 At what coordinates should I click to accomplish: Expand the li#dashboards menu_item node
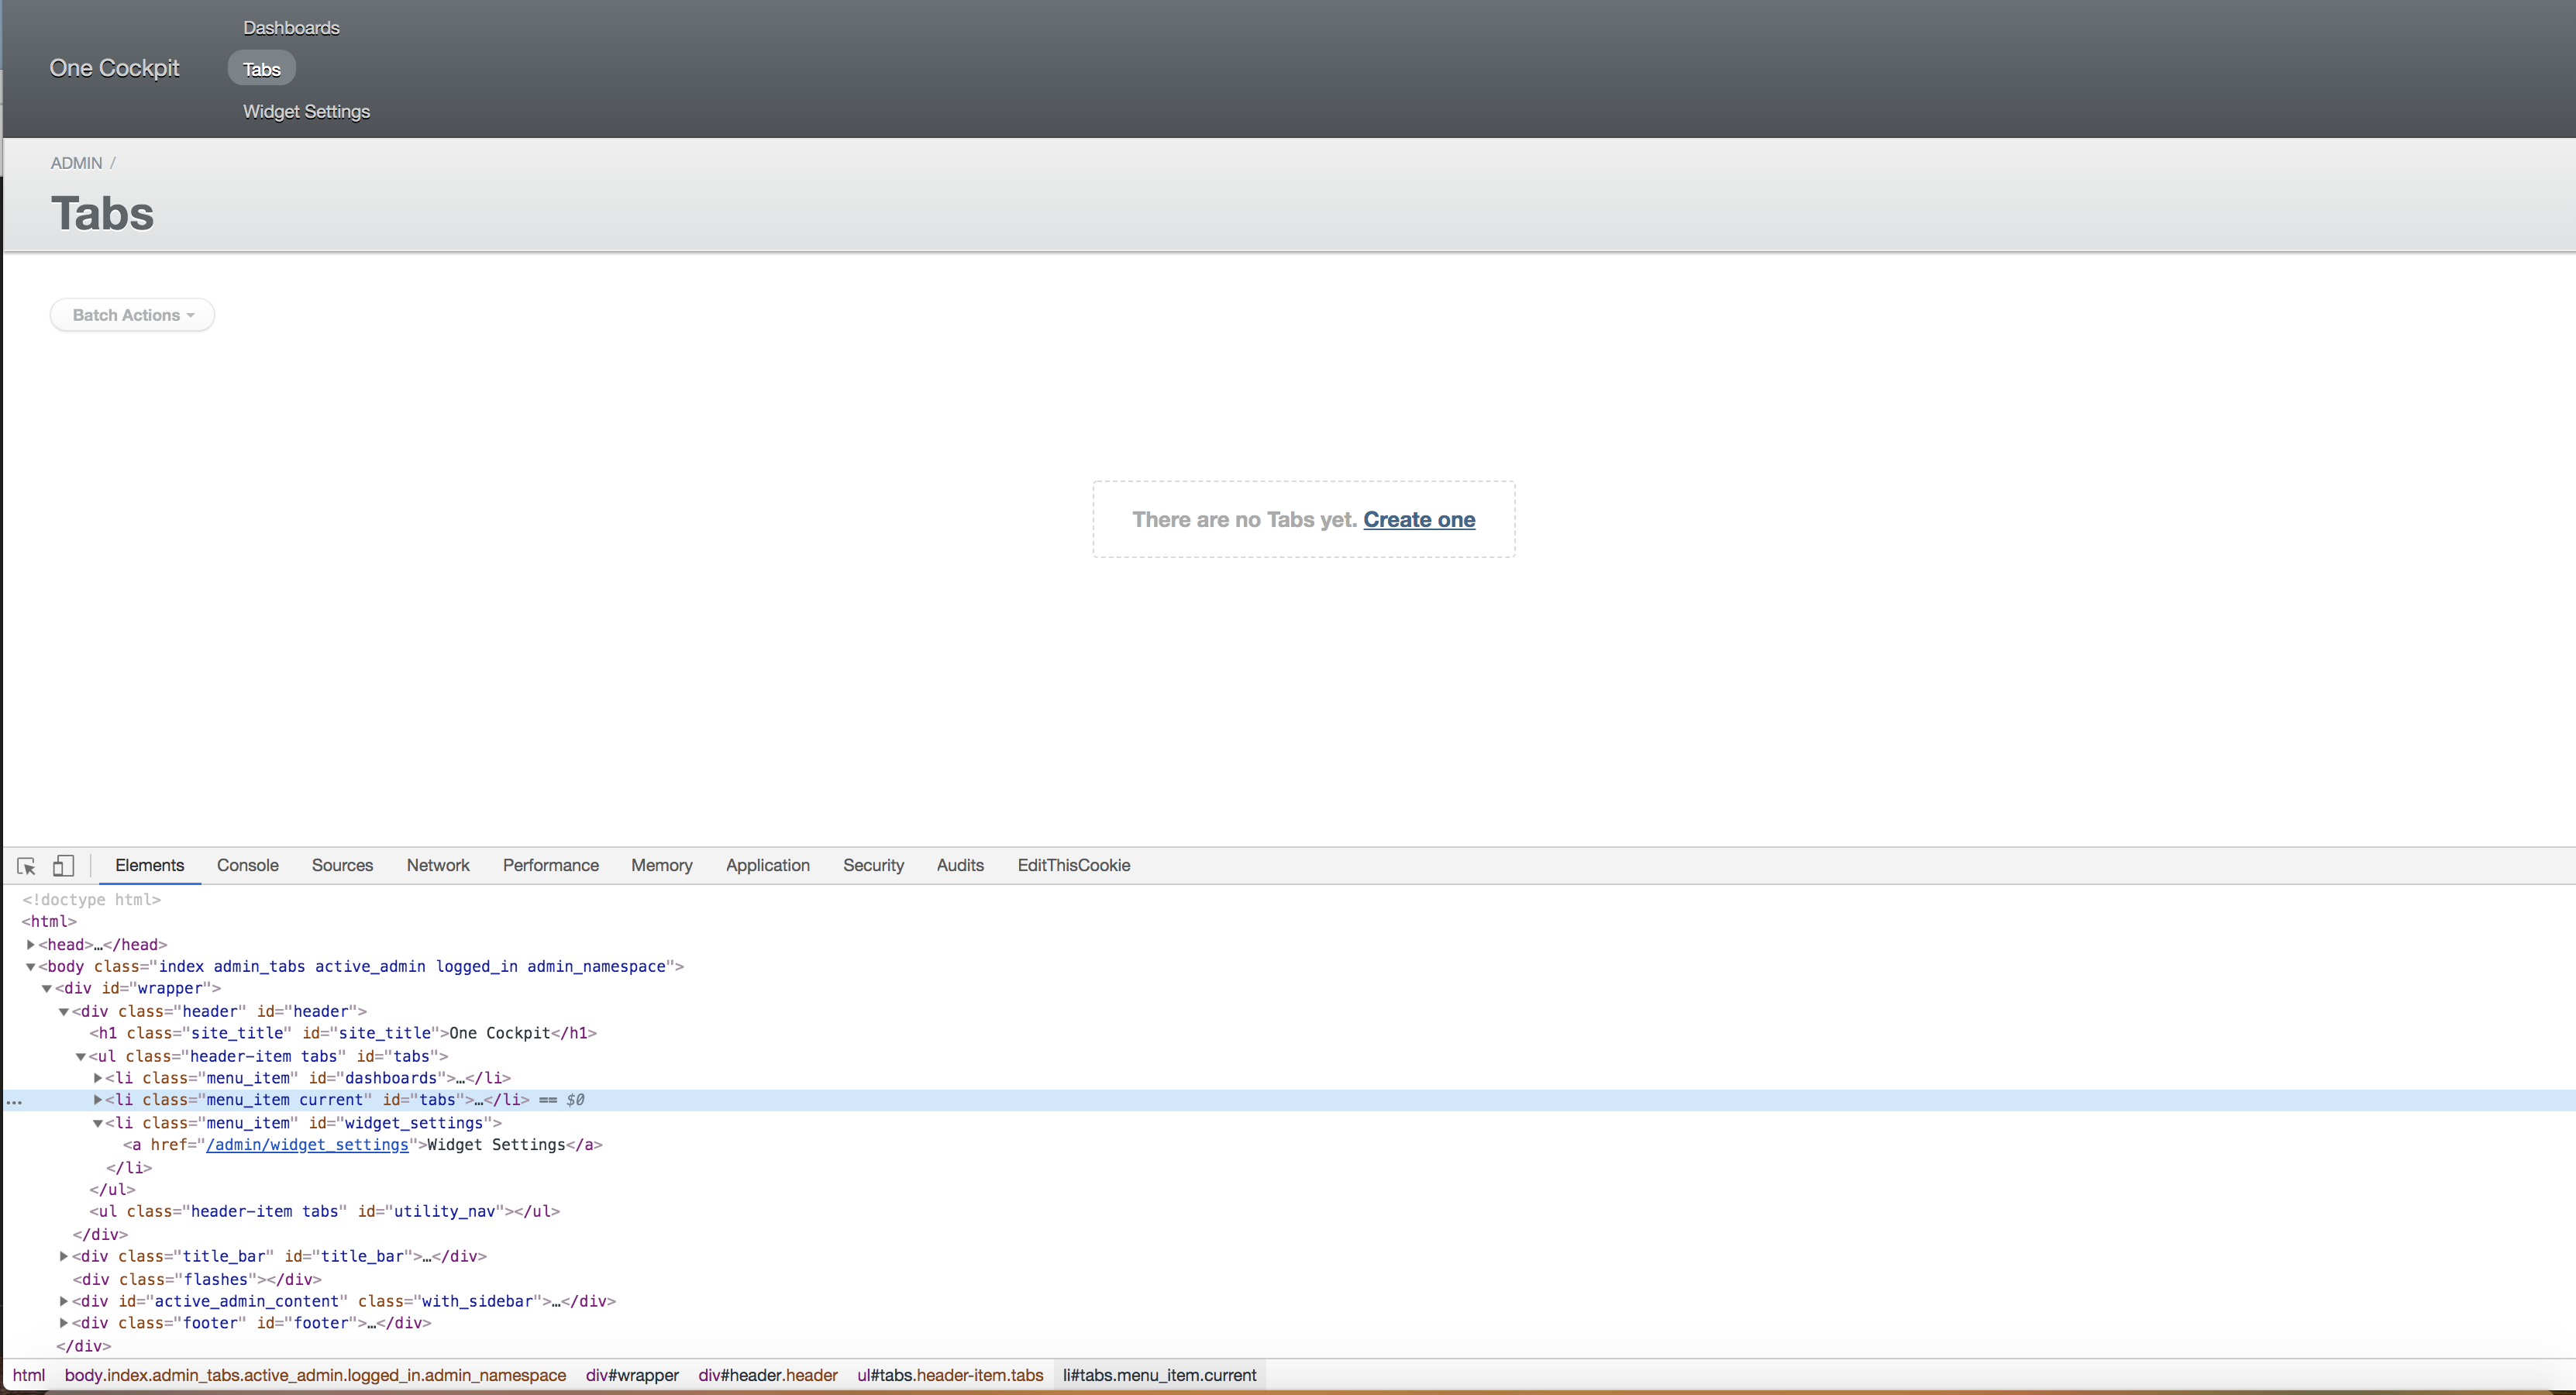click(x=97, y=1078)
